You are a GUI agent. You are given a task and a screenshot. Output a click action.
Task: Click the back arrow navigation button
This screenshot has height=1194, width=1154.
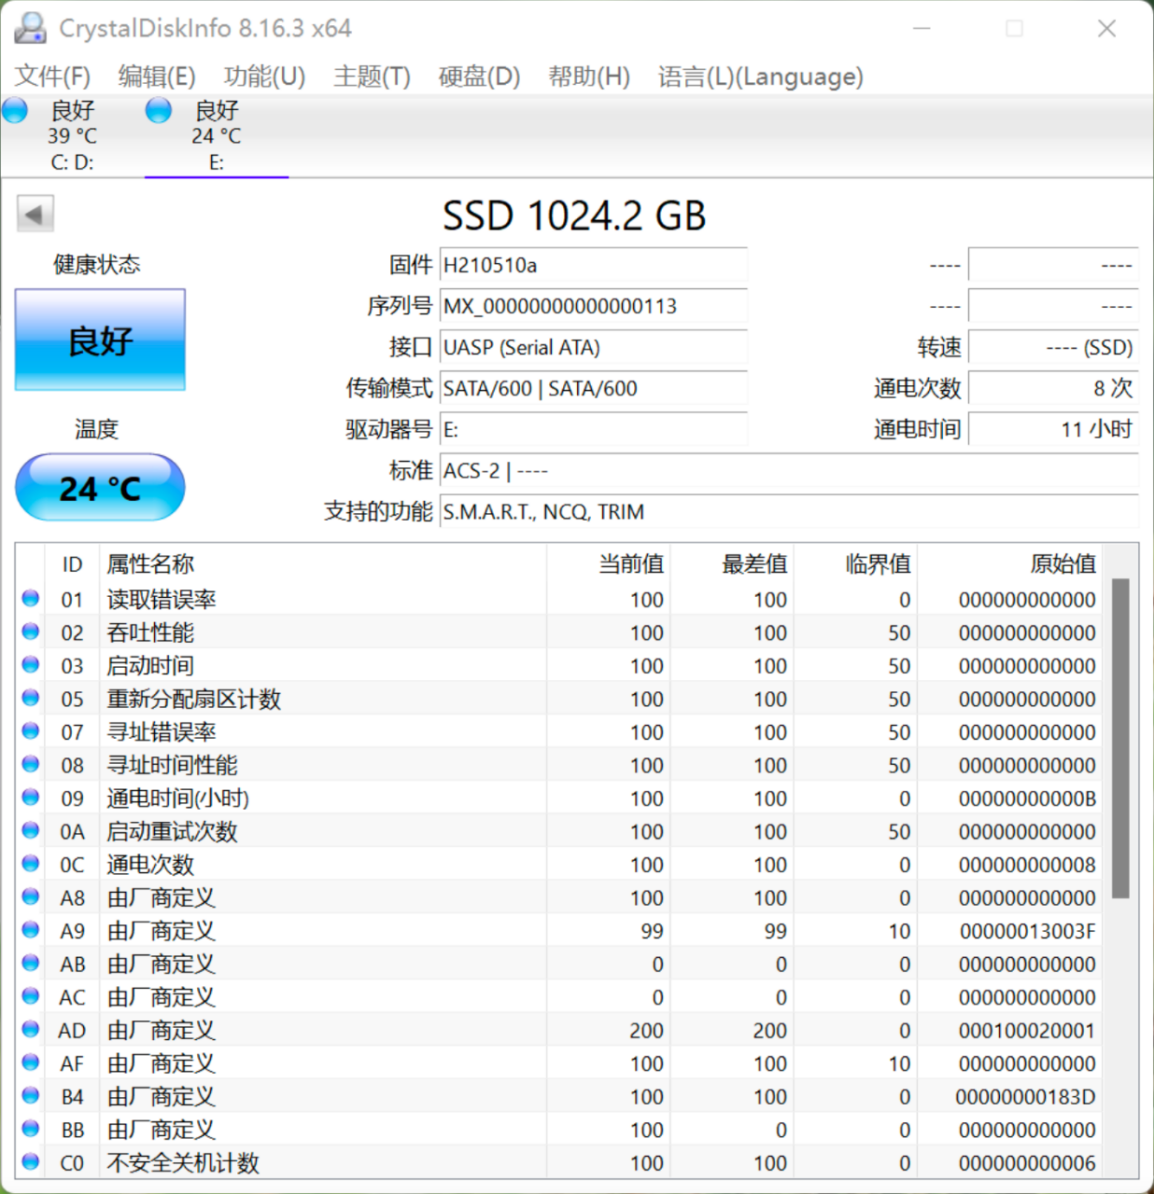[35, 213]
